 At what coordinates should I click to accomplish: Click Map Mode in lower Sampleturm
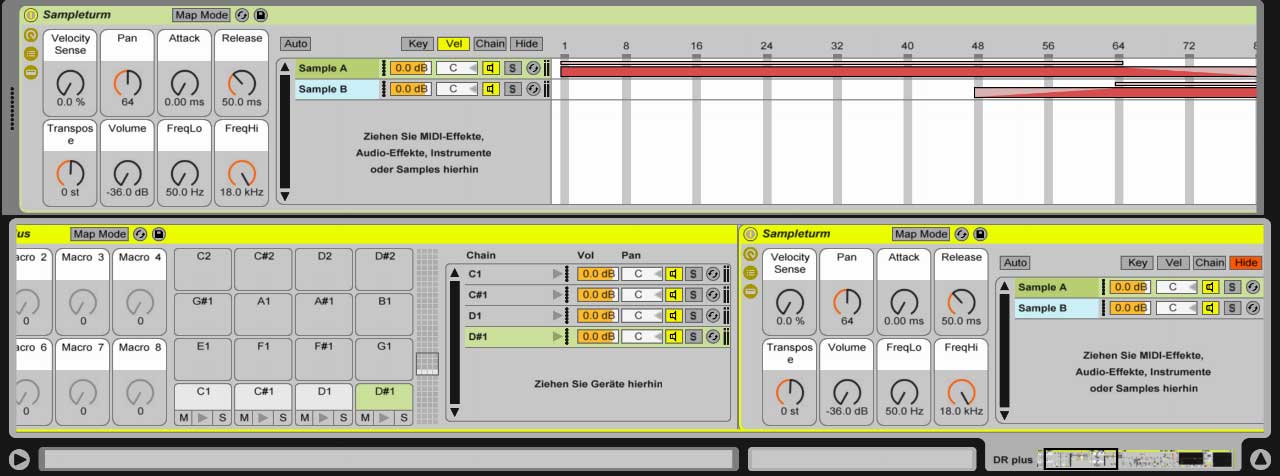tap(921, 234)
